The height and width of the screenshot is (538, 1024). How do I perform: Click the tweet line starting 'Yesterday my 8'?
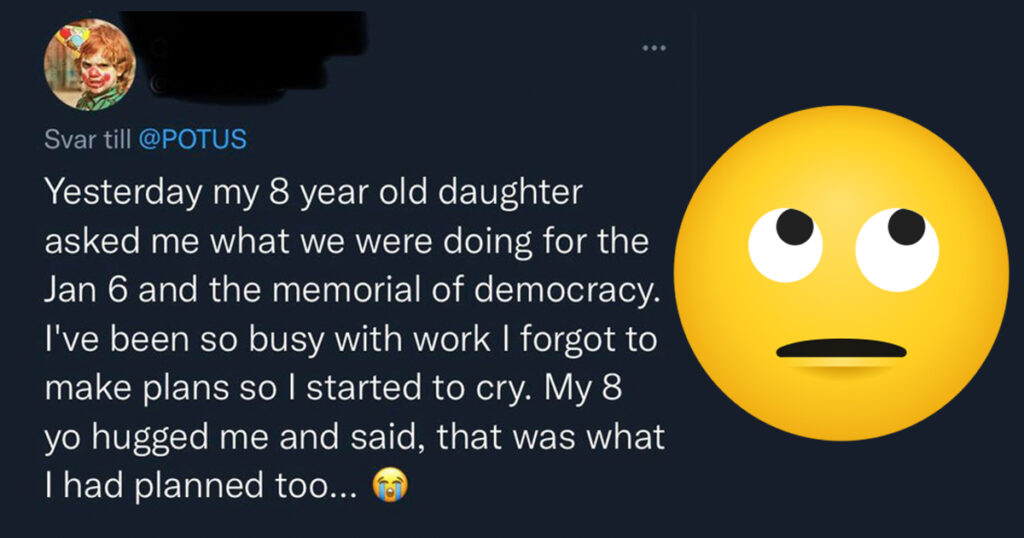click(x=313, y=194)
